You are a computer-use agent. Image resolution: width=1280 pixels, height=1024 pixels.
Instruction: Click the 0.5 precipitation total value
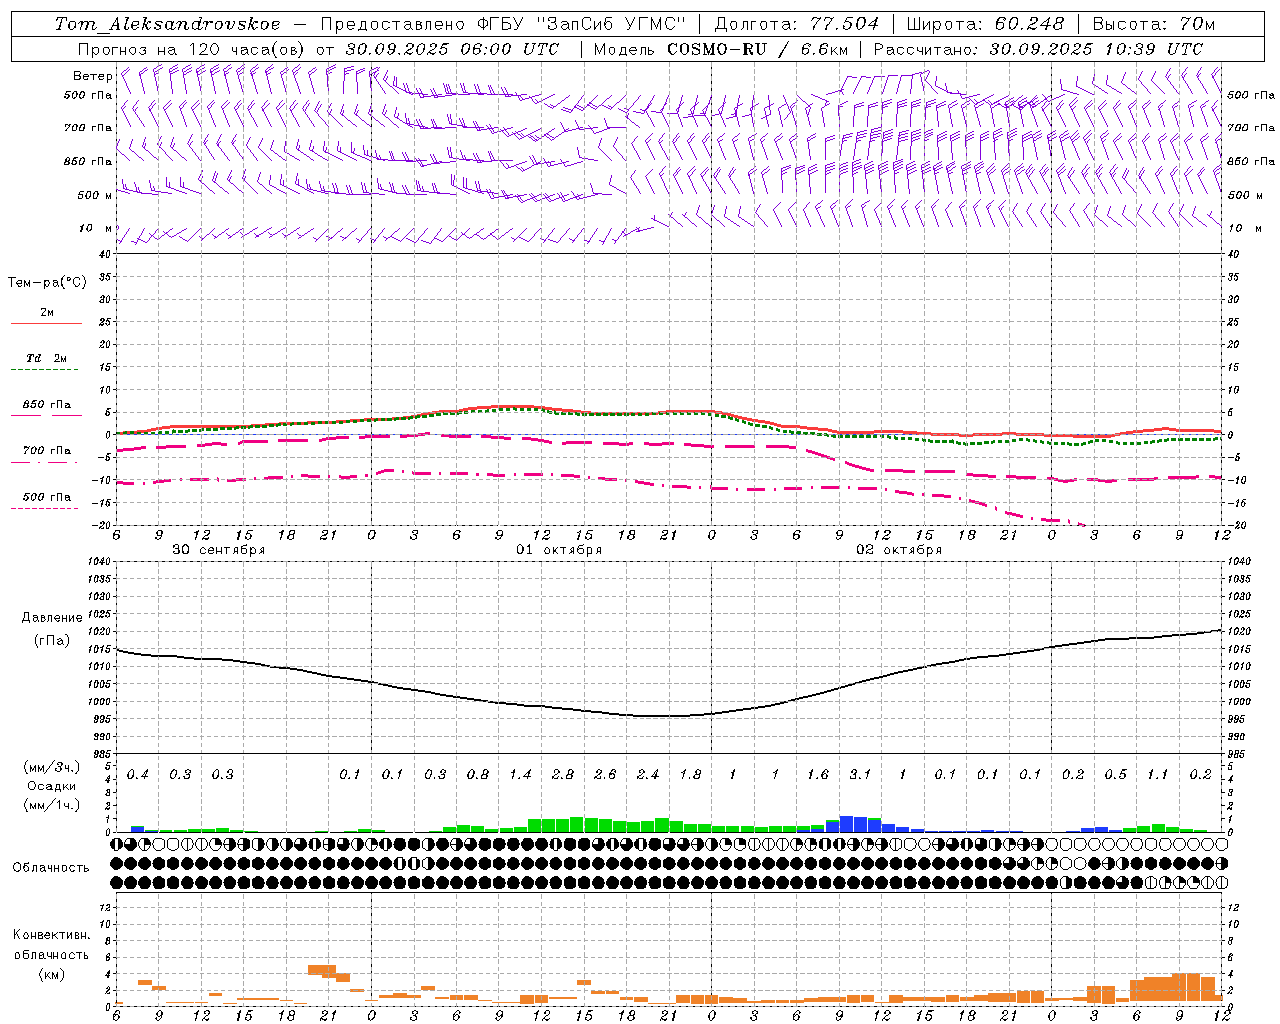[x=1115, y=774]
